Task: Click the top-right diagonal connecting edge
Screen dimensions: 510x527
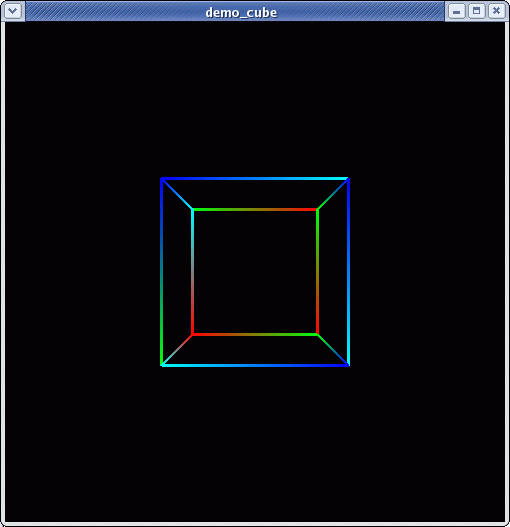Action: (x=333, y=194)
